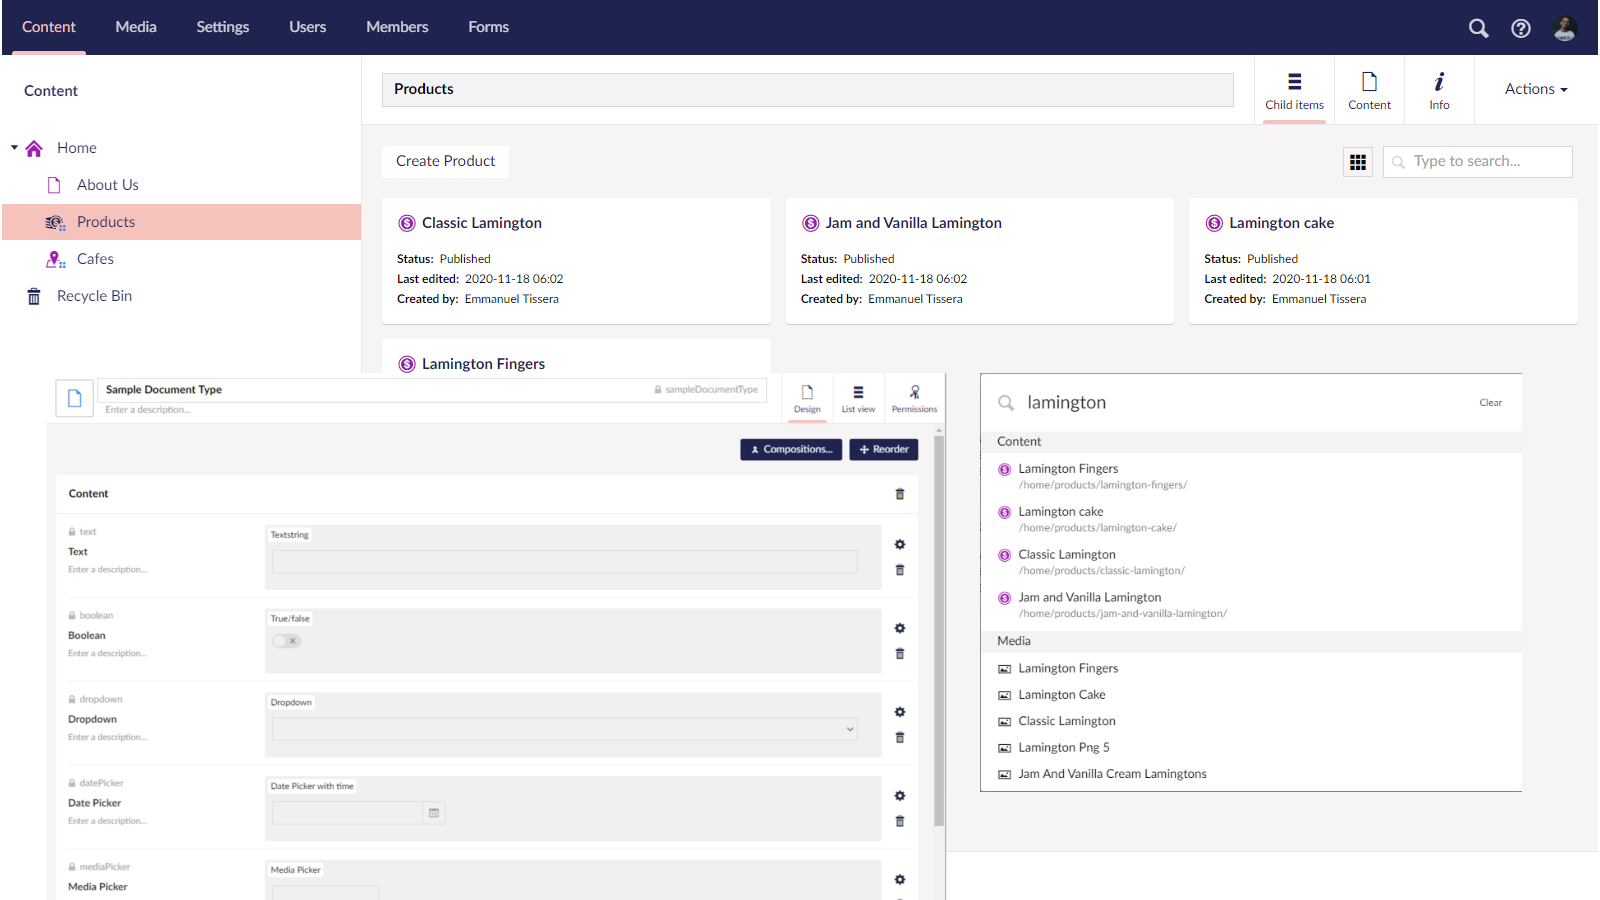Delete the Boolean property using its trash icon
This screenshot has width=1600, height=900.
coord(899,653)
